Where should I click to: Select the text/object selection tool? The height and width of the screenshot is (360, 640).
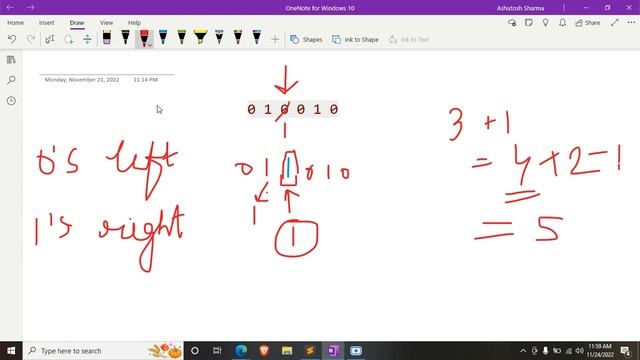pos(50,39)
